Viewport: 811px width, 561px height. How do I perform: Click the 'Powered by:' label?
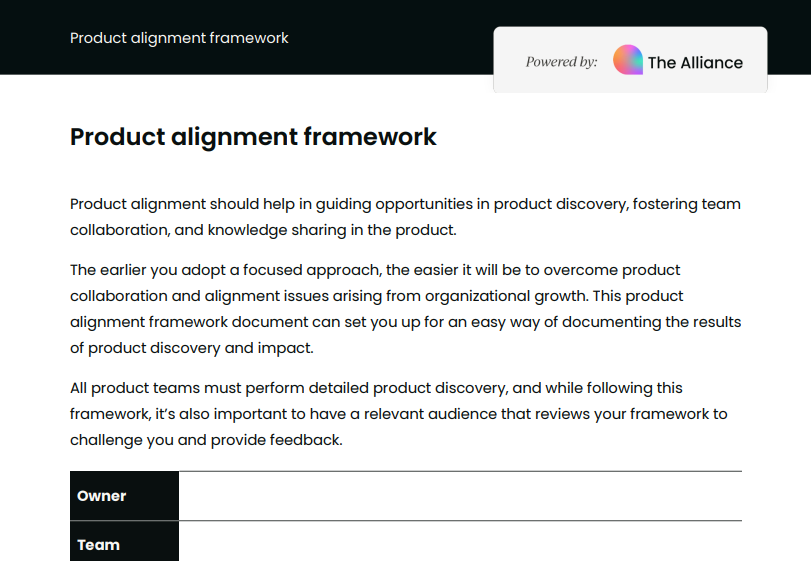(x=562, y=62)
